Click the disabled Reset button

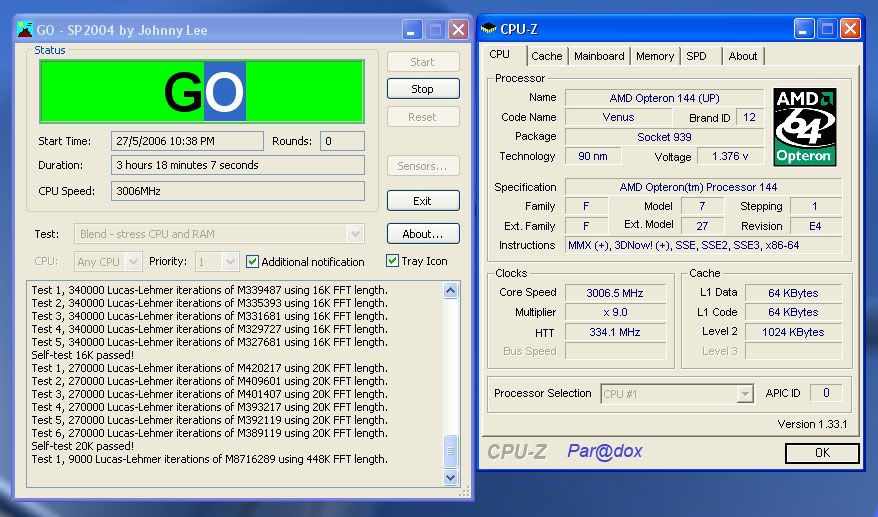point(423,117)
